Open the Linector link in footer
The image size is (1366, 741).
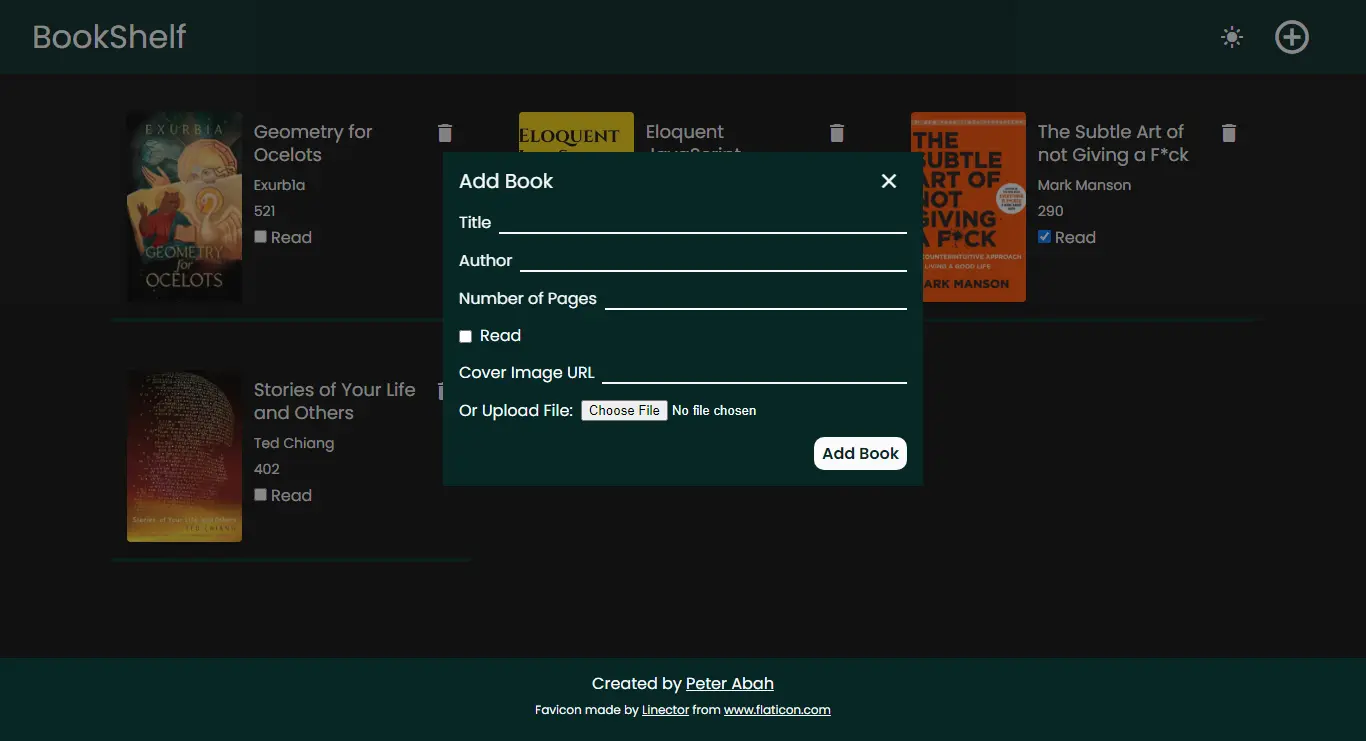pos(665,710)
